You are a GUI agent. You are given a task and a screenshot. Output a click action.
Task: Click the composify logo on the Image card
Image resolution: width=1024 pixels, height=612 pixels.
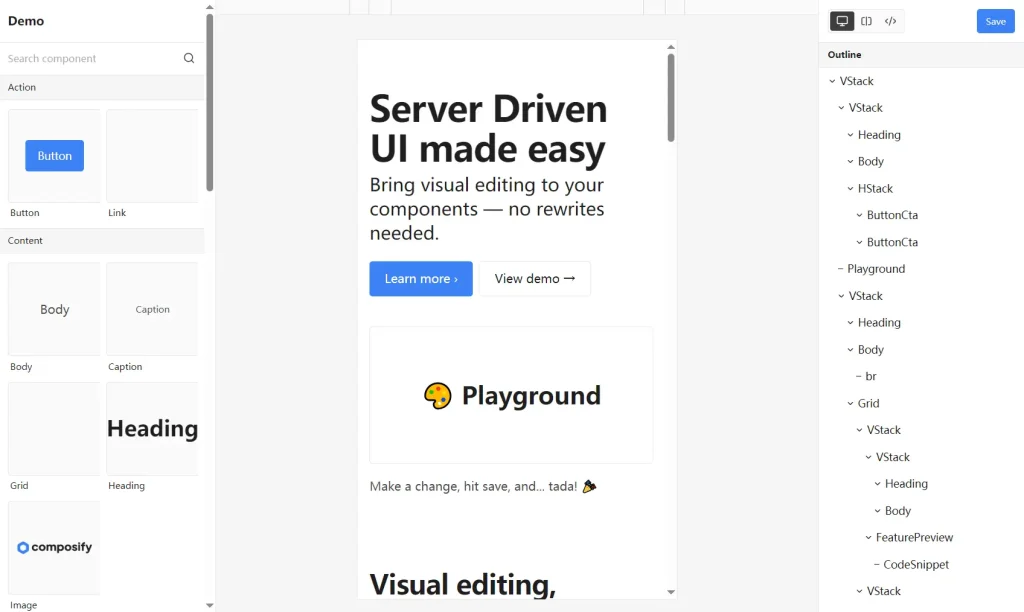click(x=53, y=547)
